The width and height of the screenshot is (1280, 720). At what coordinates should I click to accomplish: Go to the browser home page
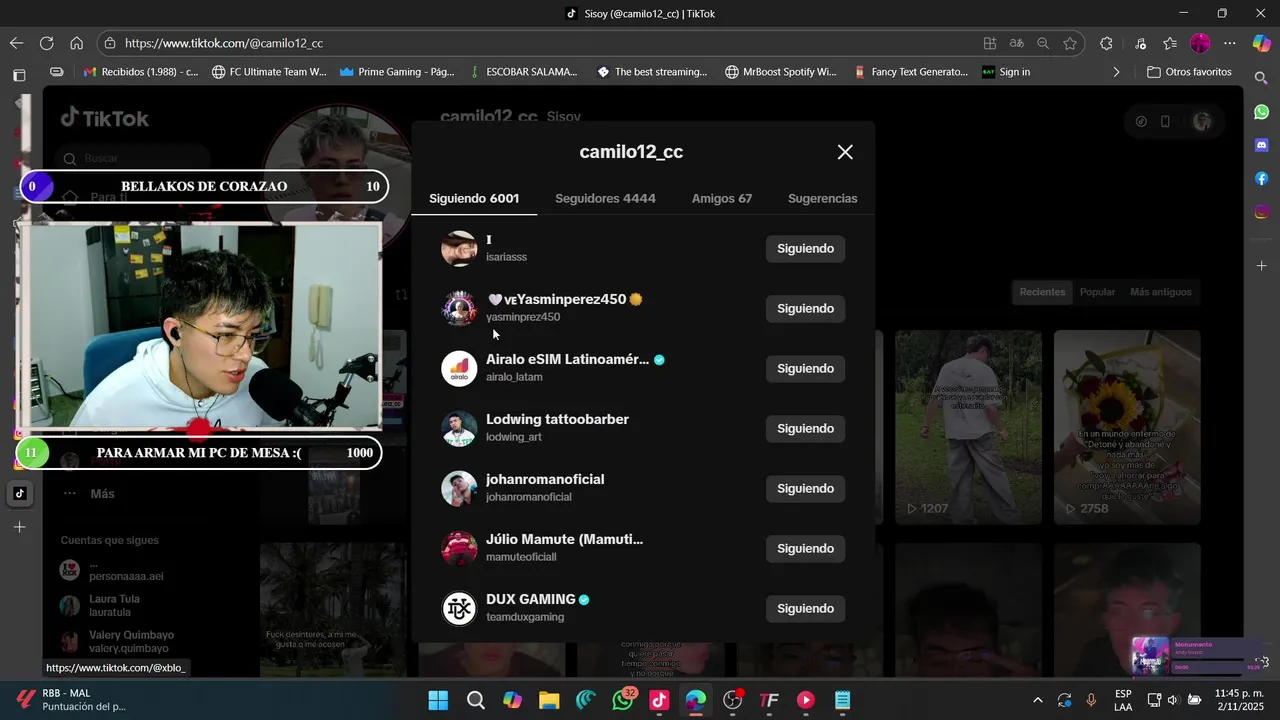point(76,43)
